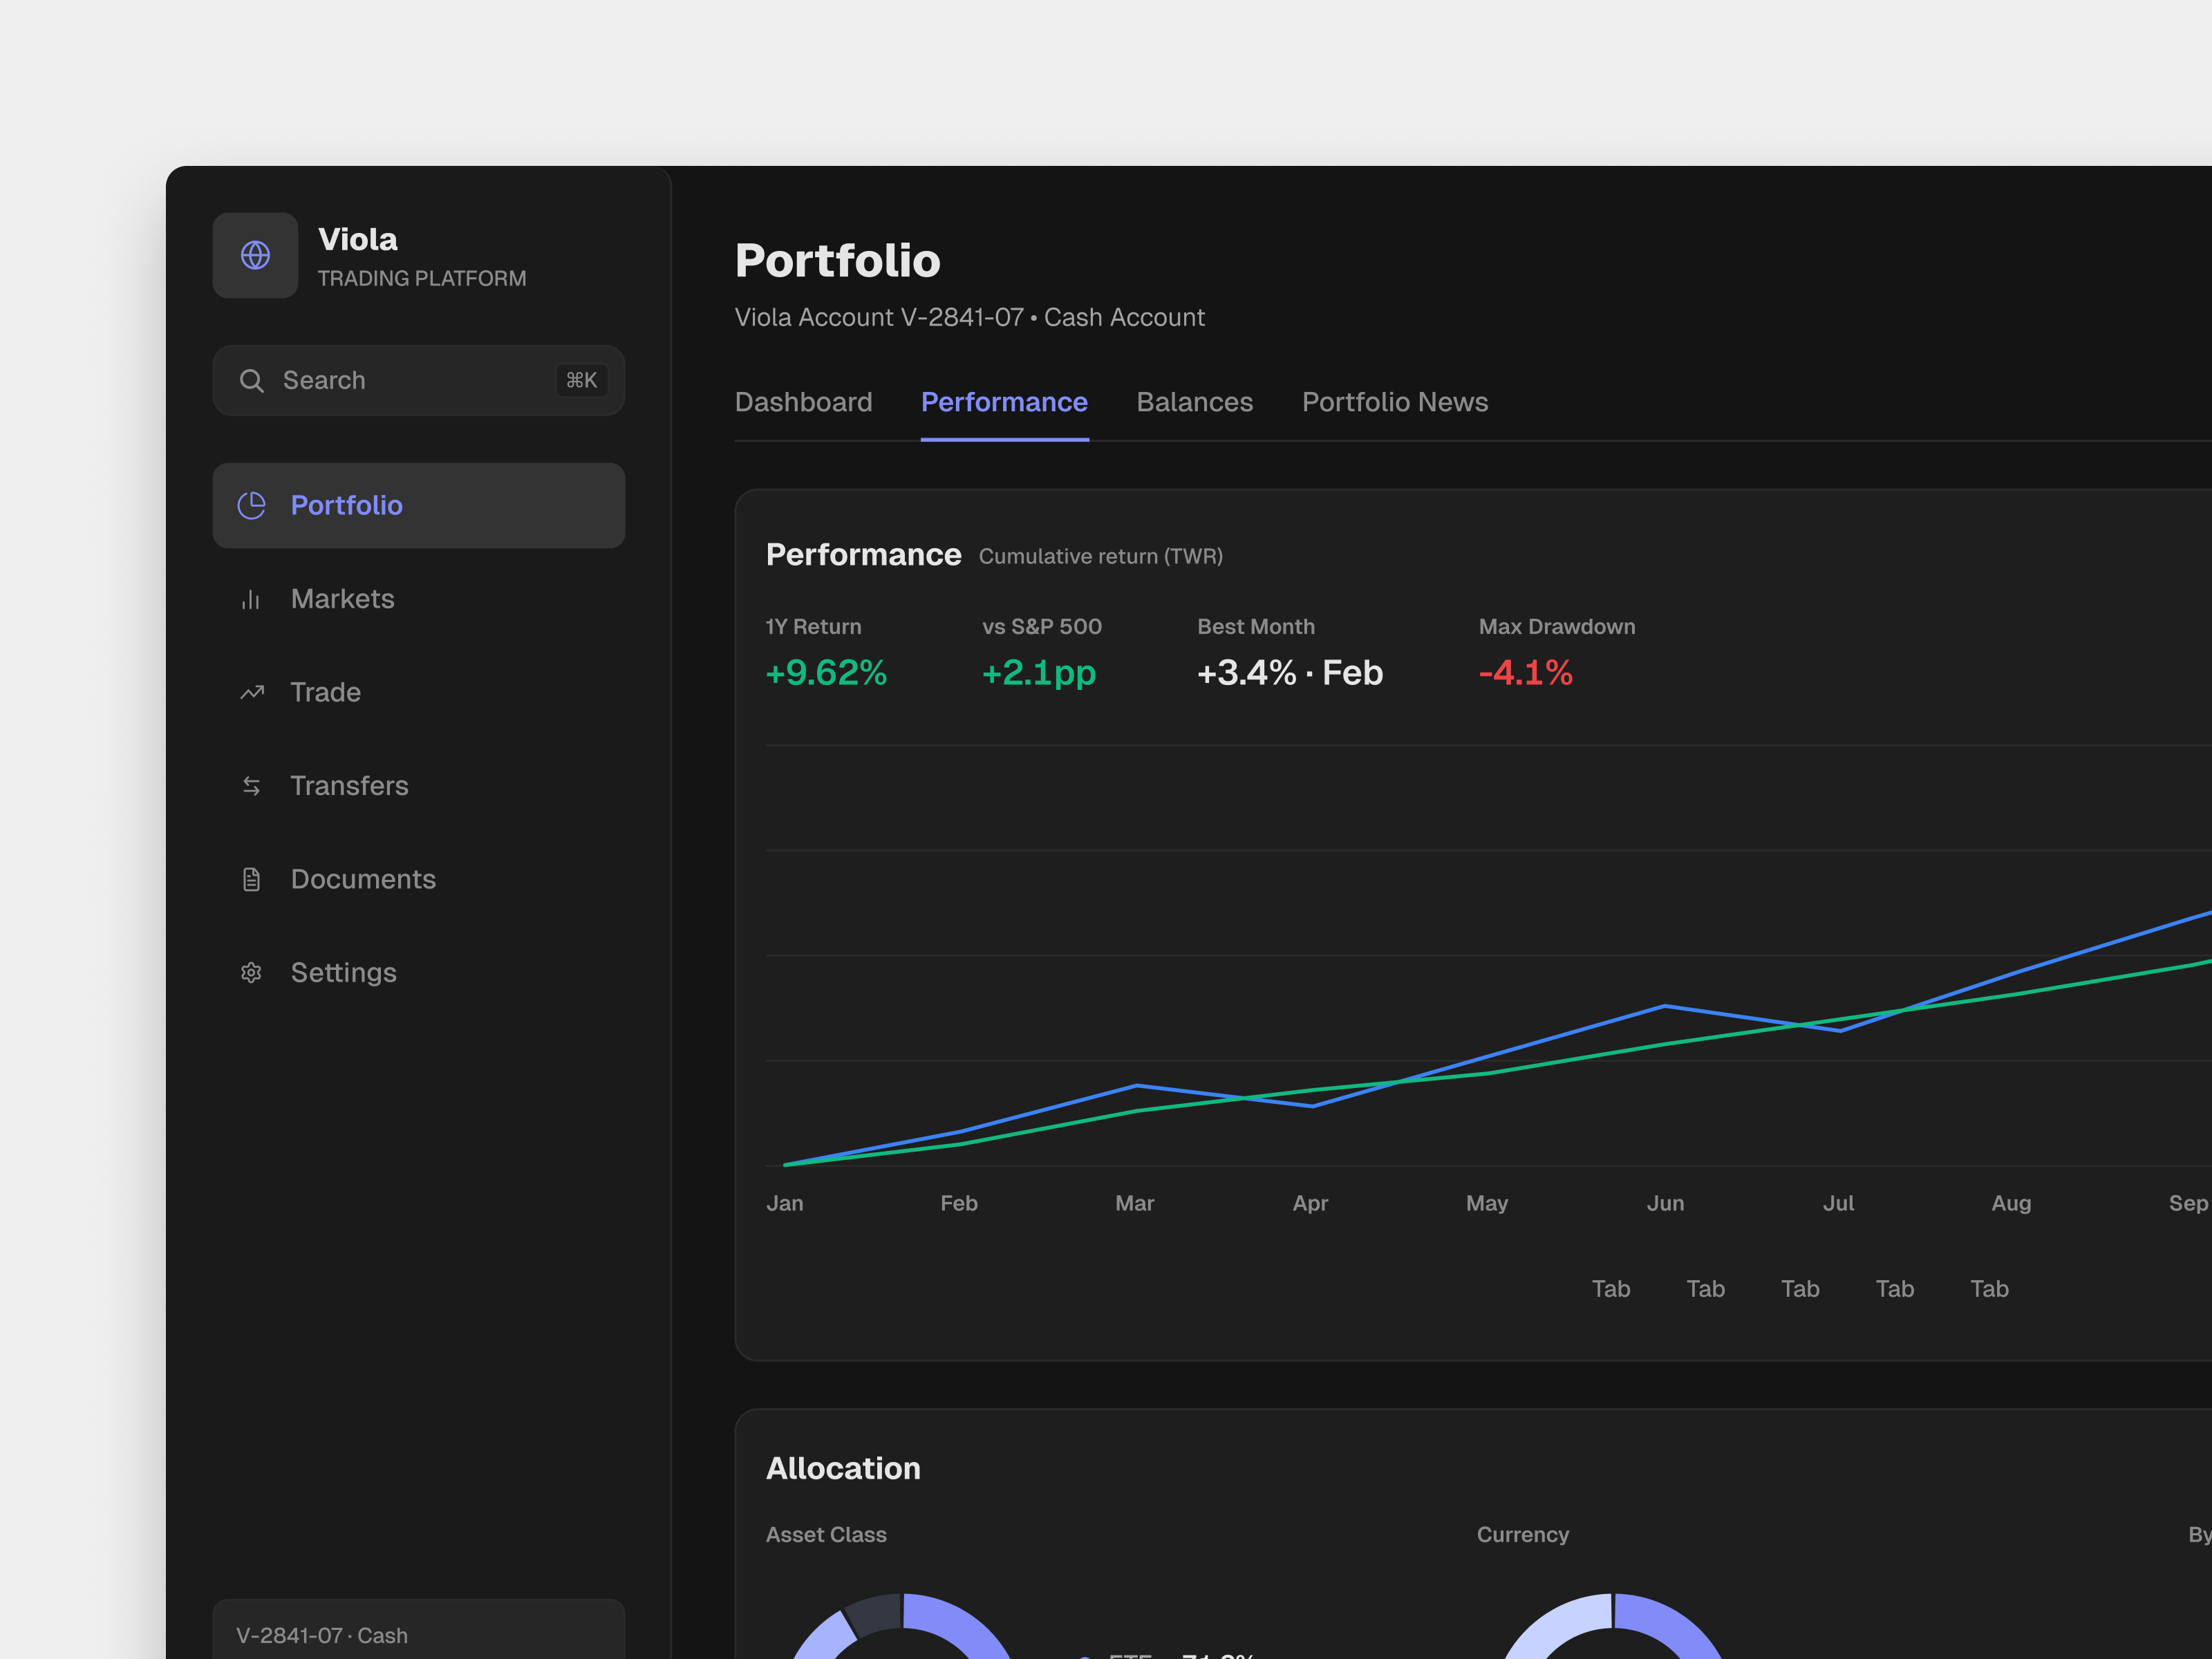Screen dimensions: 2212x1659
Task: Click the Mar label on chart axis
Action: (1135, 1203)
